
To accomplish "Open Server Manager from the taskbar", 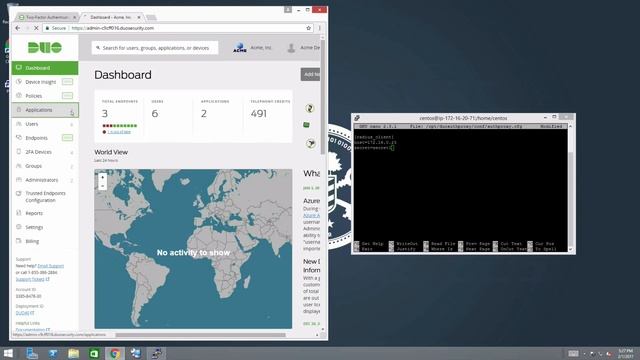I will tap(32, 353).
